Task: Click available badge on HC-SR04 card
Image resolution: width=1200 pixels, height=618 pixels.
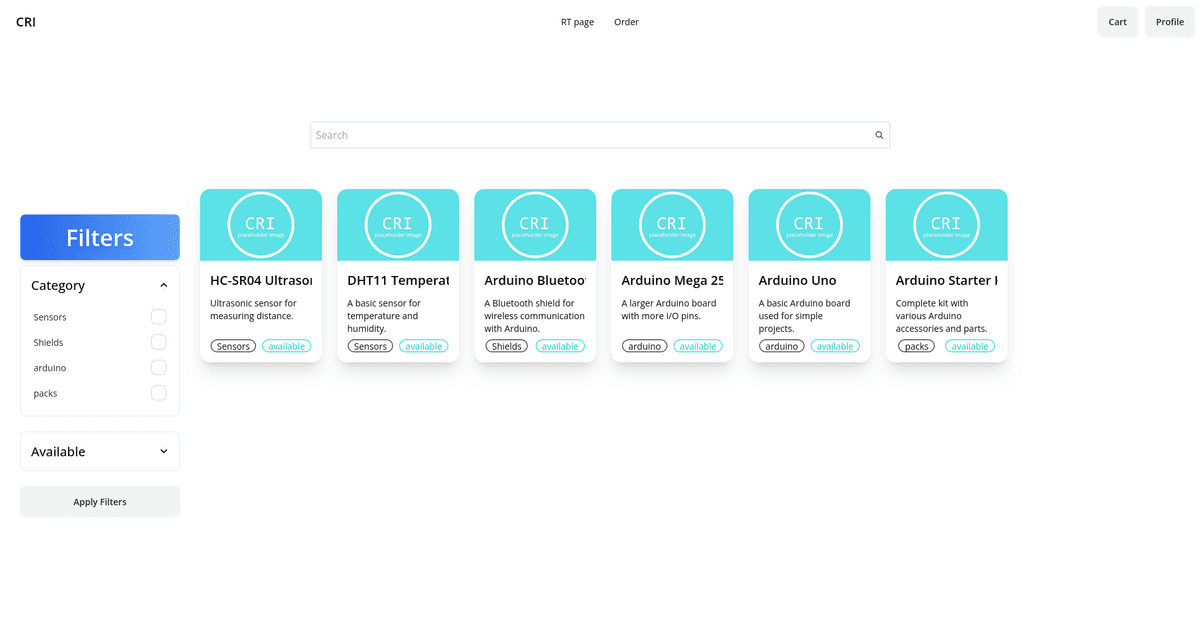Action: click(287, 346)
